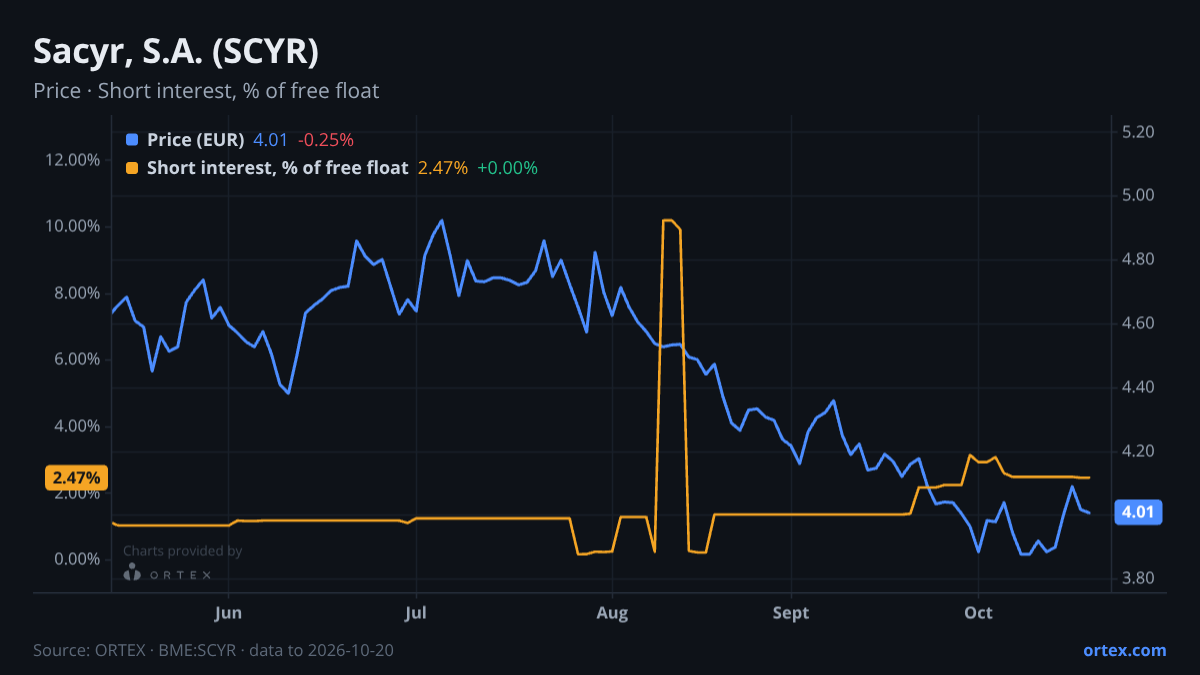This screenshot has height=675, width=1200.
Task: Click the 5.00 right axis label
Action: 1139,196
